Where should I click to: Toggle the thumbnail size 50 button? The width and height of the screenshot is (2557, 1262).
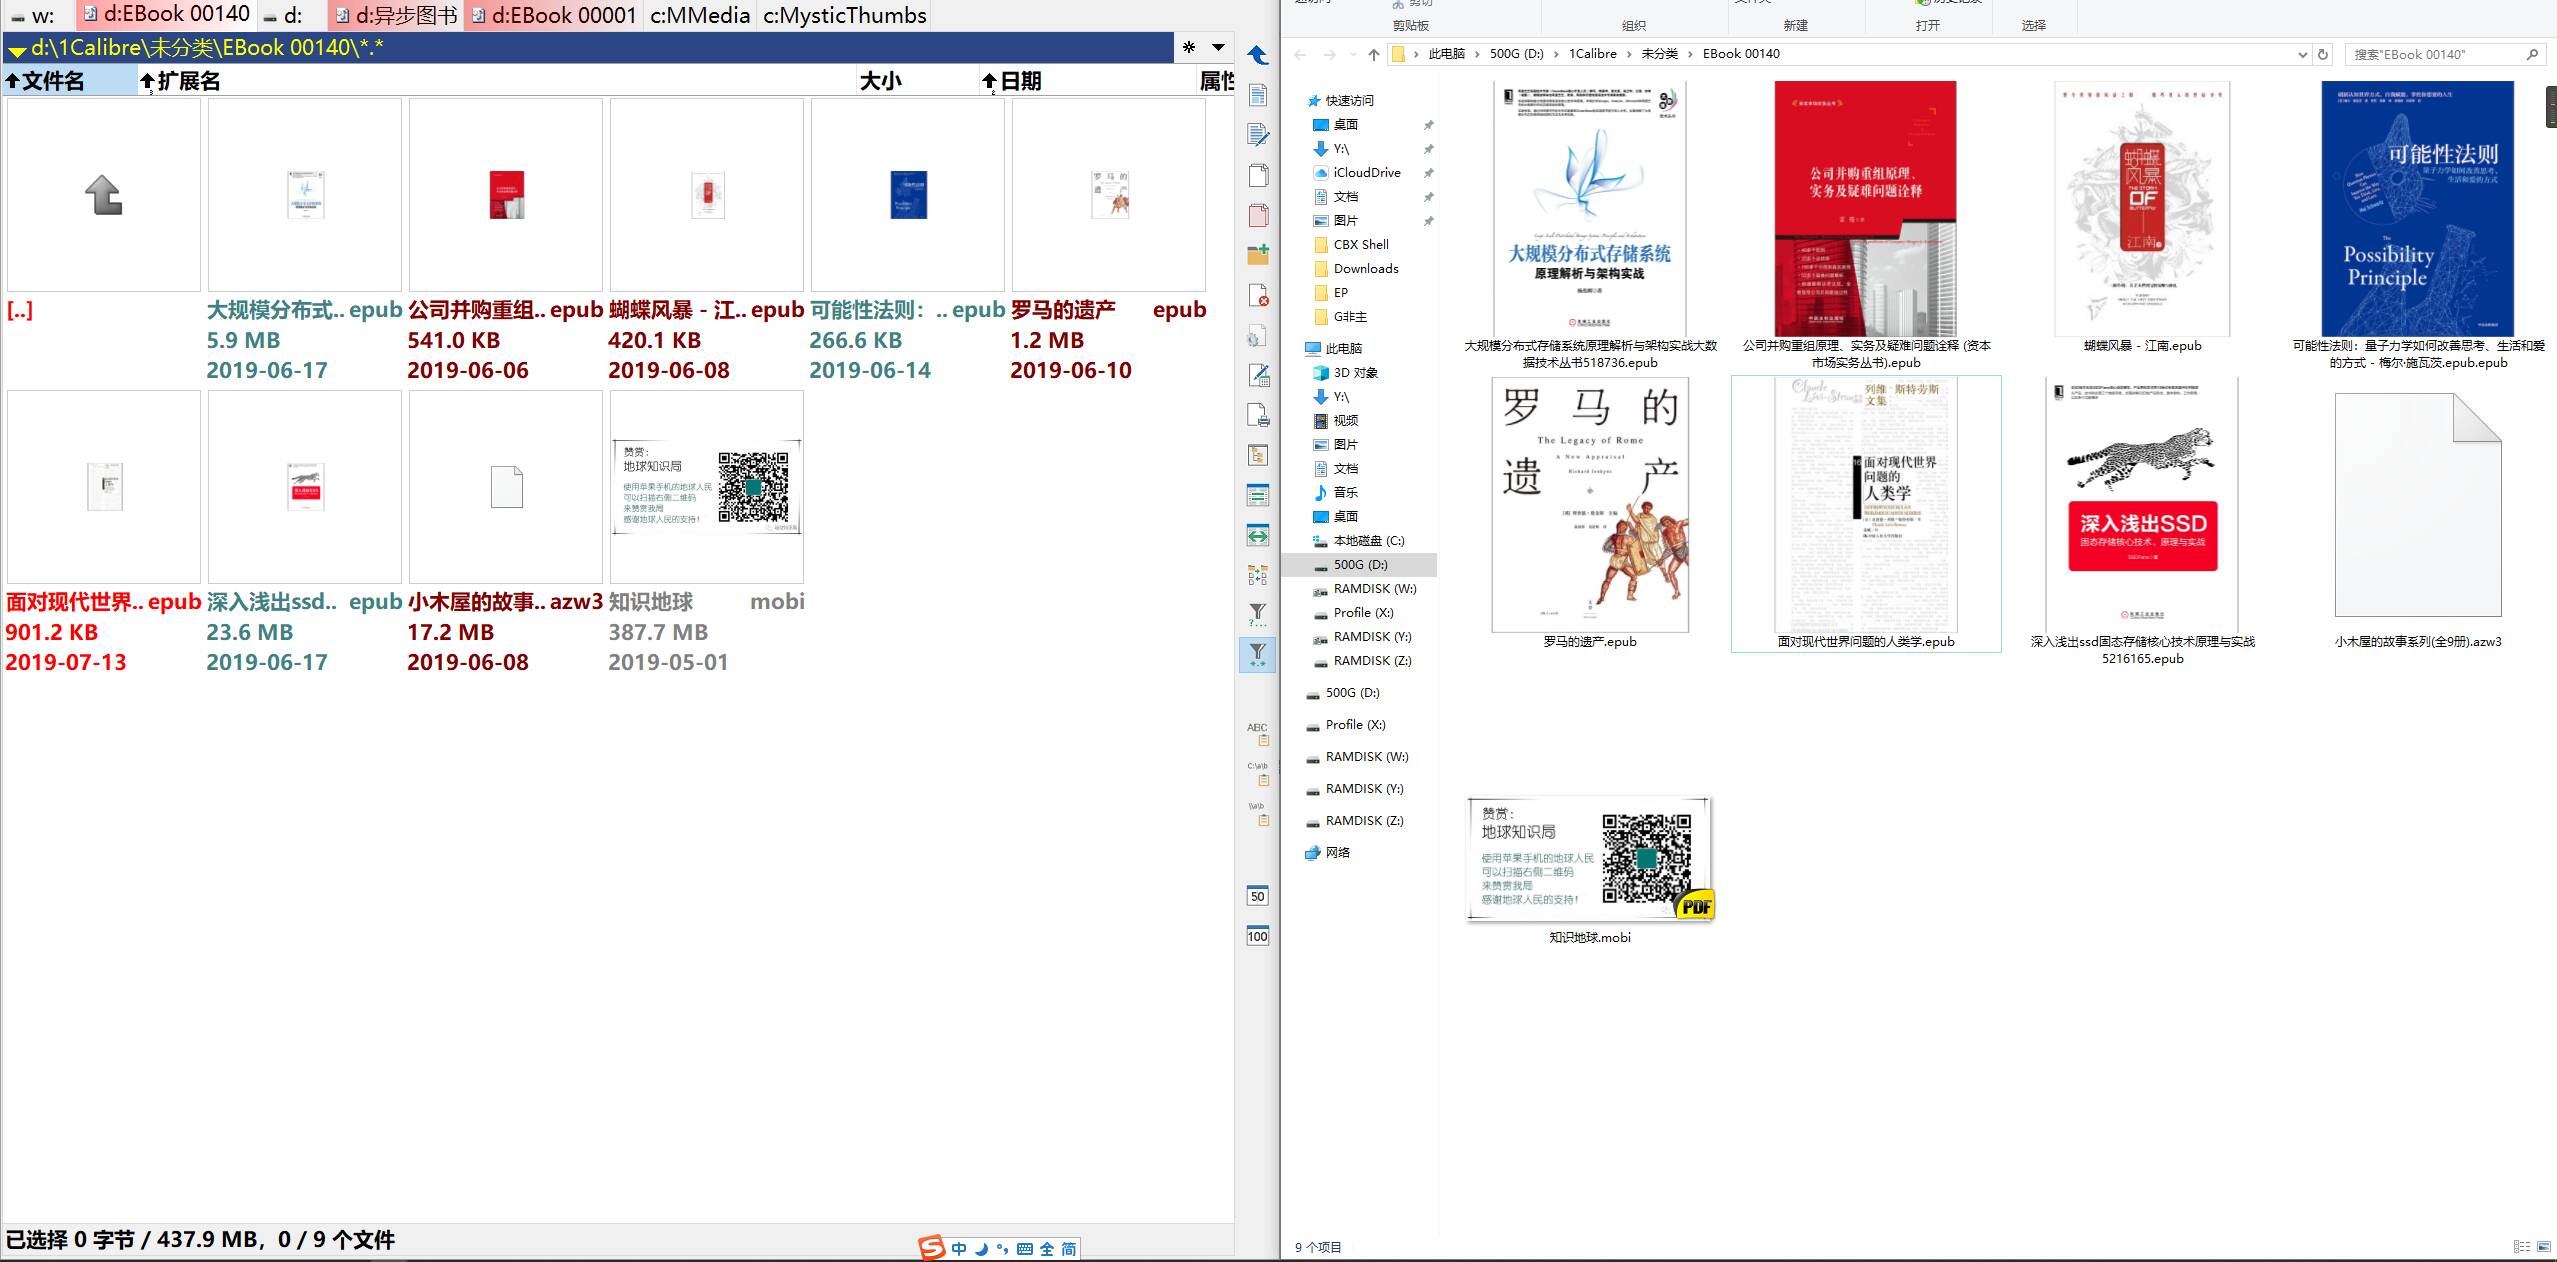[x=1258, y=896]
